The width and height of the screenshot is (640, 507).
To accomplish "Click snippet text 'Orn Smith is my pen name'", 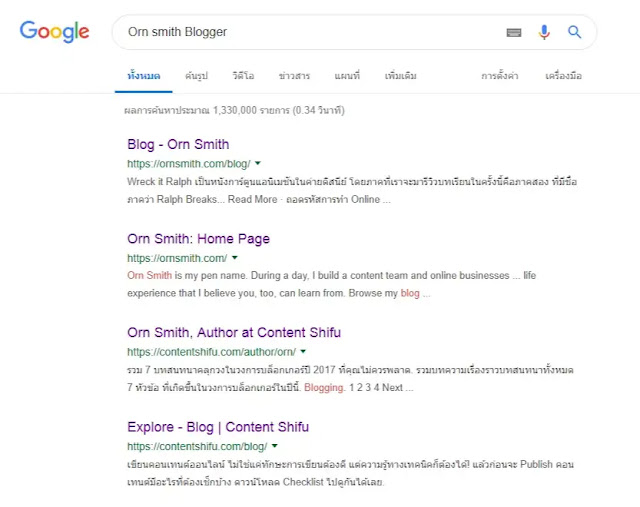I will click(x=187, y=276).
